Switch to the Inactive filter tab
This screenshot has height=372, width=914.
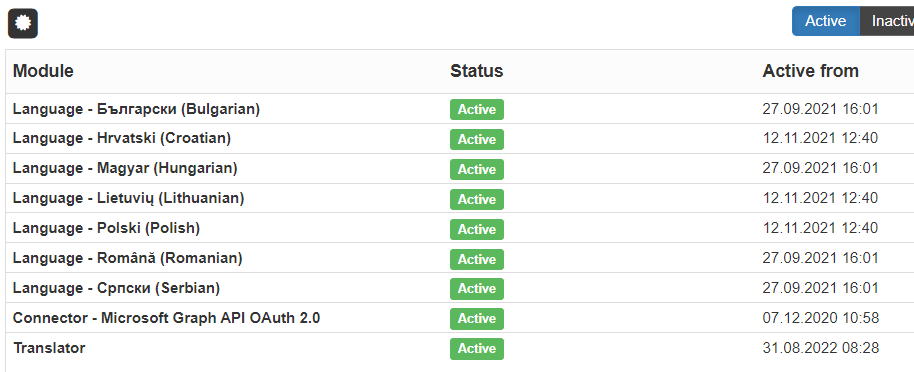[887, 21]
